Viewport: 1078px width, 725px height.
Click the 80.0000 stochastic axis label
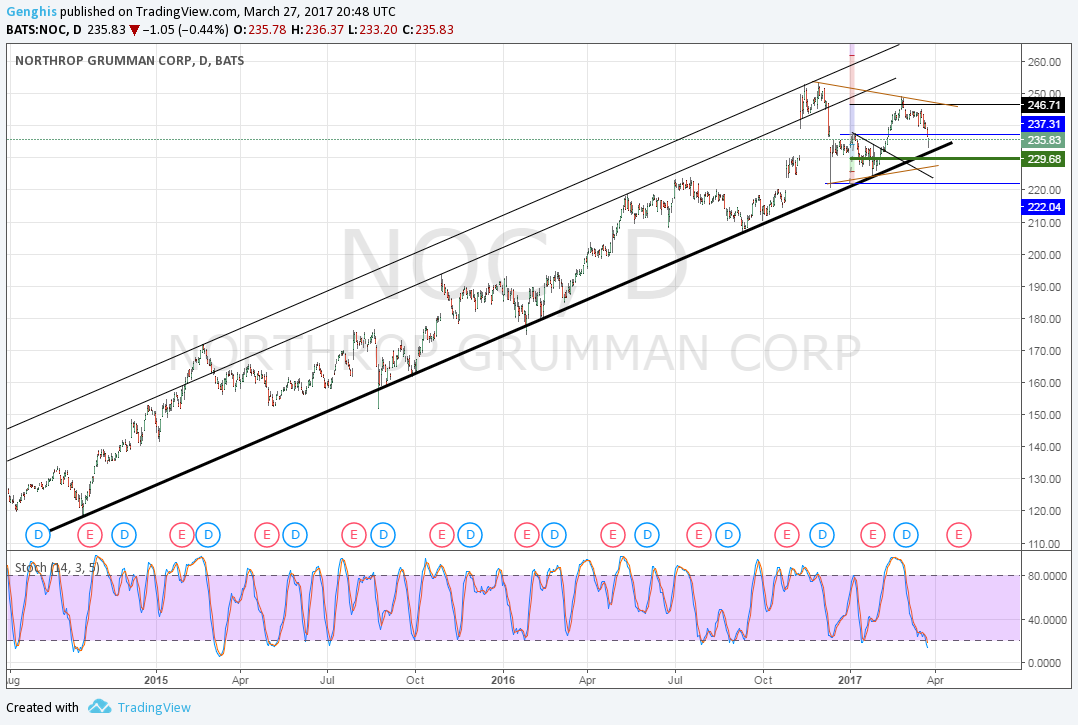coord(1048,576)
